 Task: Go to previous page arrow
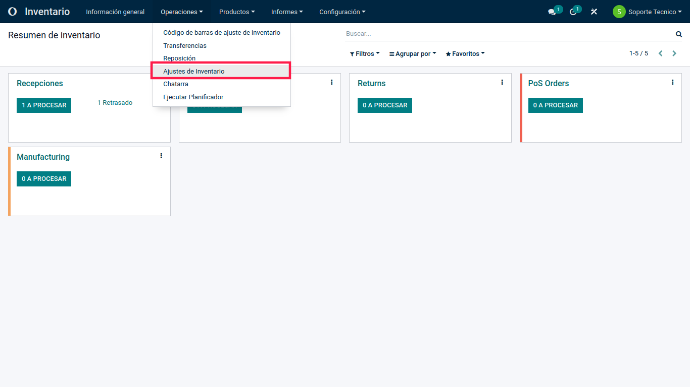pos(660,53)
